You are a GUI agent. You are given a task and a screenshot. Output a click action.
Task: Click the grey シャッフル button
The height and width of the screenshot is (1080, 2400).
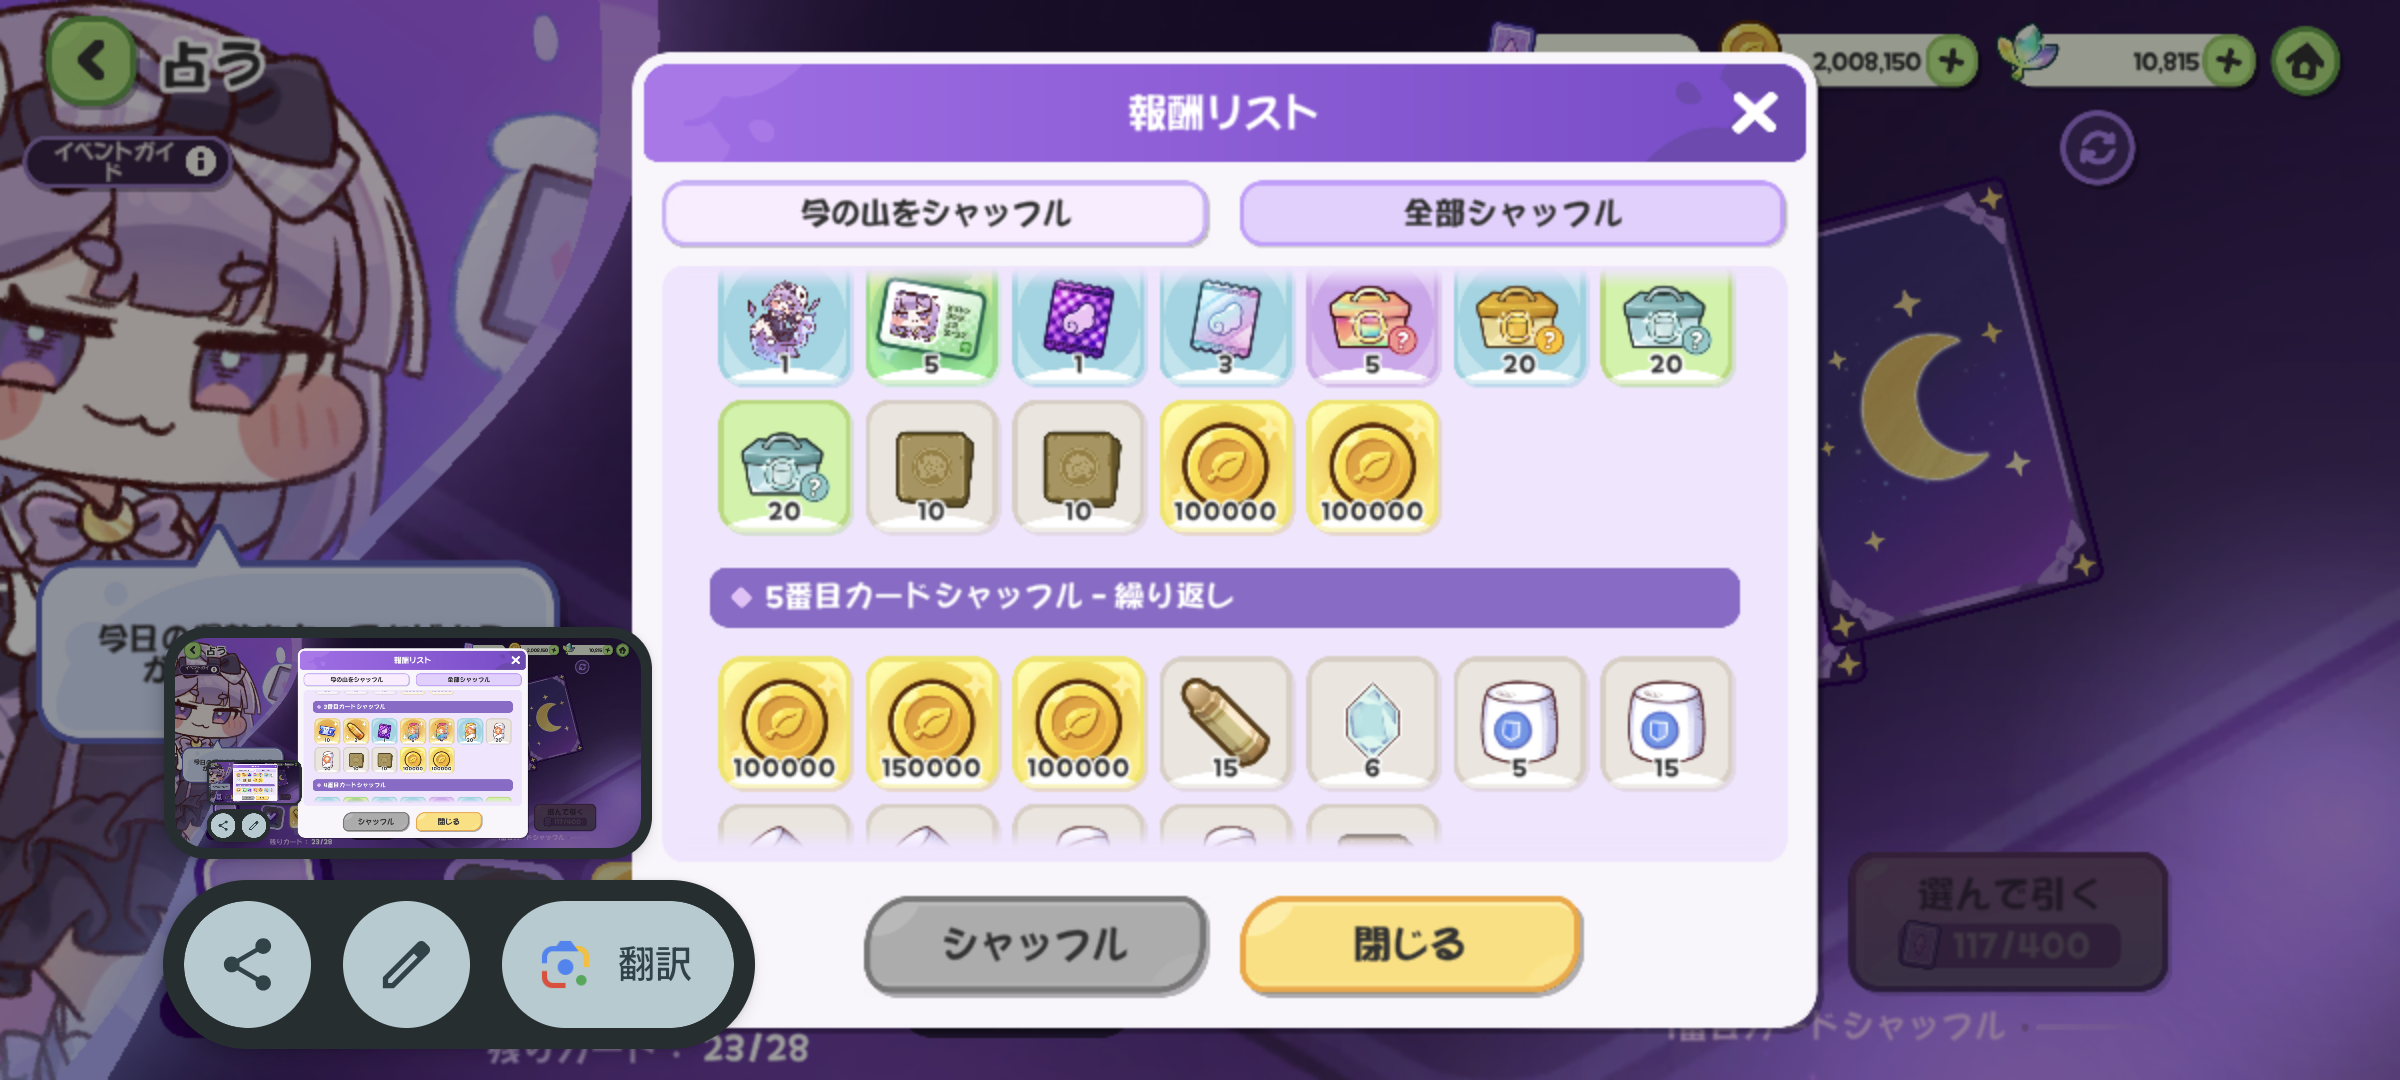(x=1036, y=945)
